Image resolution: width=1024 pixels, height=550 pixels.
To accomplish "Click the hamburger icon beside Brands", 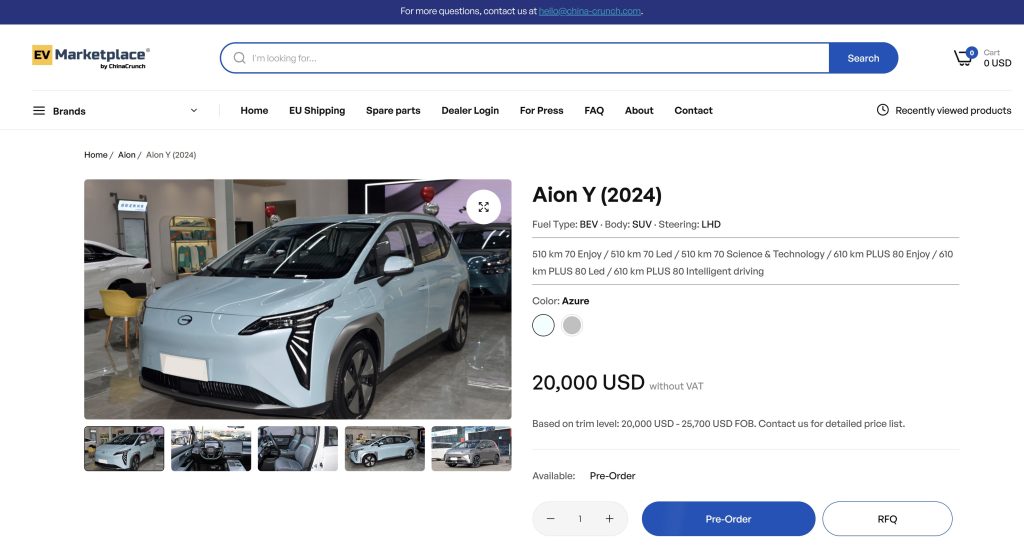I will (x=39, y=111).
